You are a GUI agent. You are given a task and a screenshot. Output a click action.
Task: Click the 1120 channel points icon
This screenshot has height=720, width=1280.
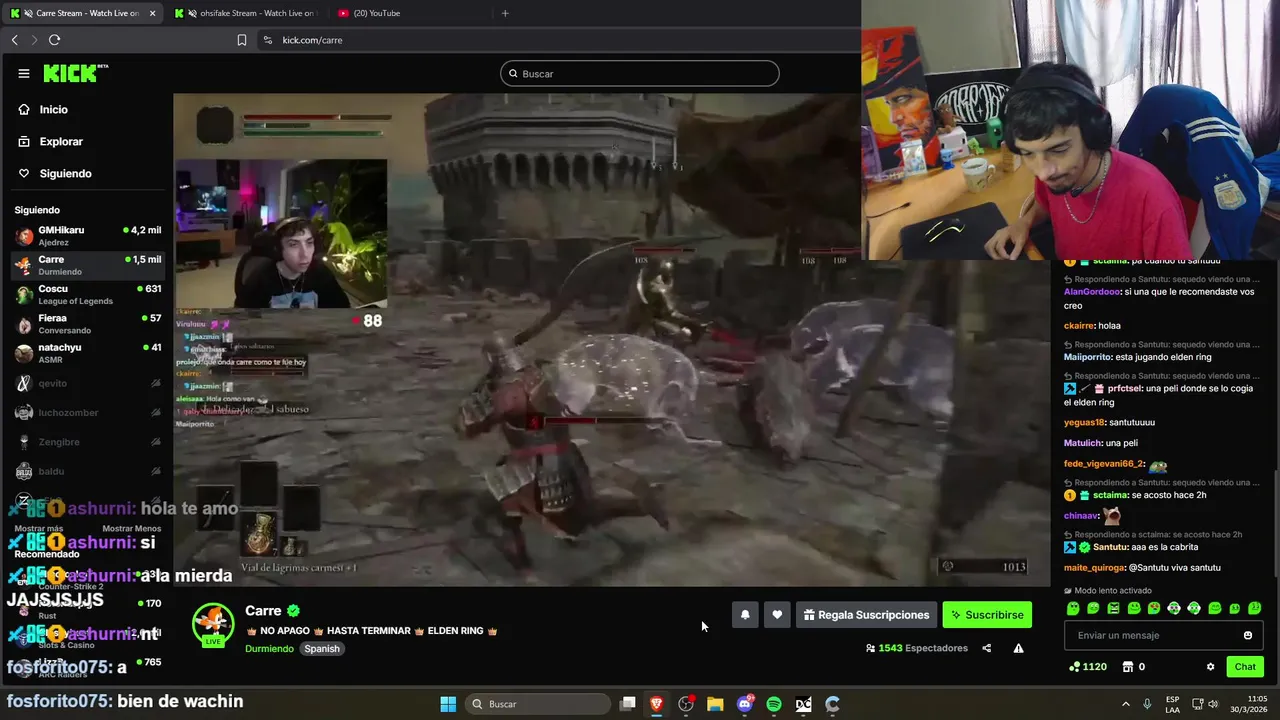1087,666
